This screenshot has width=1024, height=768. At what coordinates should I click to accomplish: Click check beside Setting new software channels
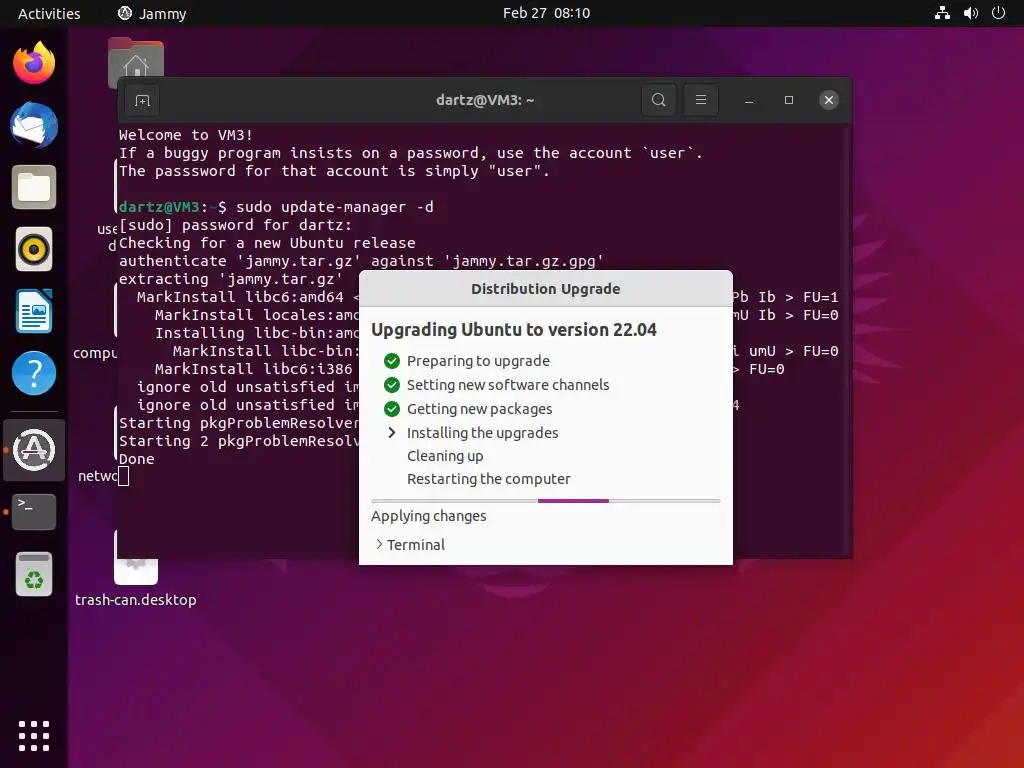[392, 385]
